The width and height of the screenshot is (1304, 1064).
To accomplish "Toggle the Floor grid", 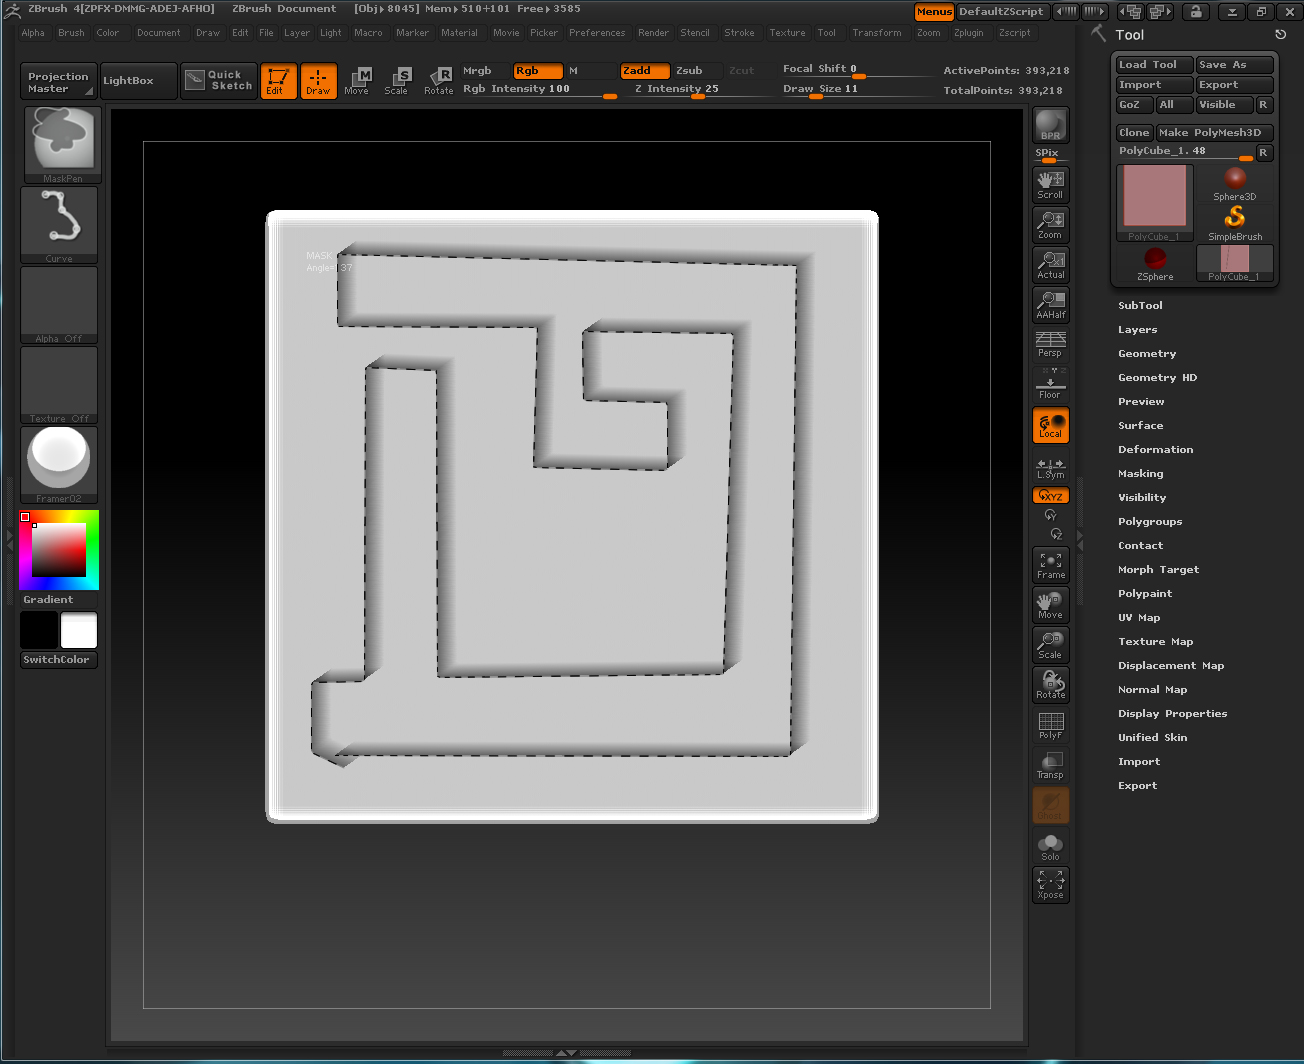I will click(1050, 384).
